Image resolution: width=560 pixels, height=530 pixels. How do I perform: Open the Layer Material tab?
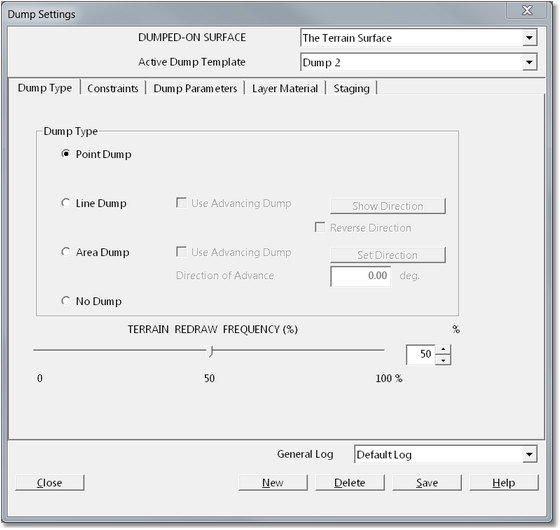click(x=285, y=88)
